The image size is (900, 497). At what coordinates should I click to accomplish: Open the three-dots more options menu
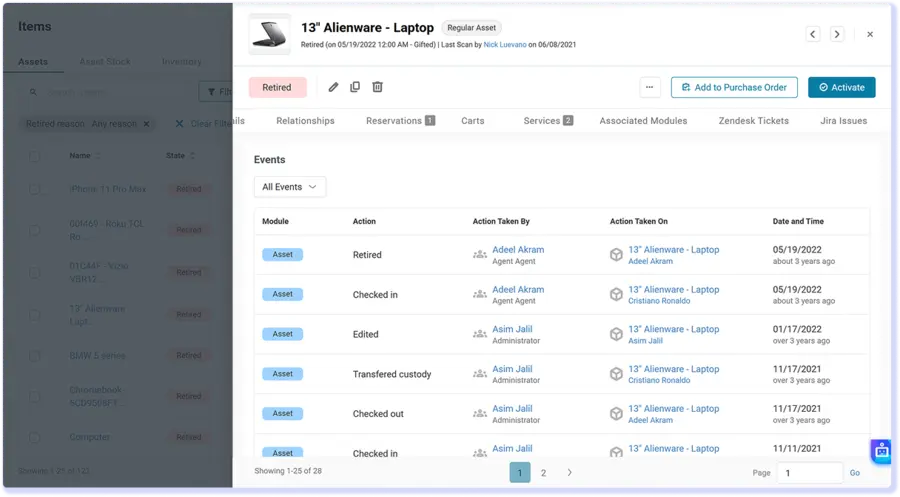point(650,87)
